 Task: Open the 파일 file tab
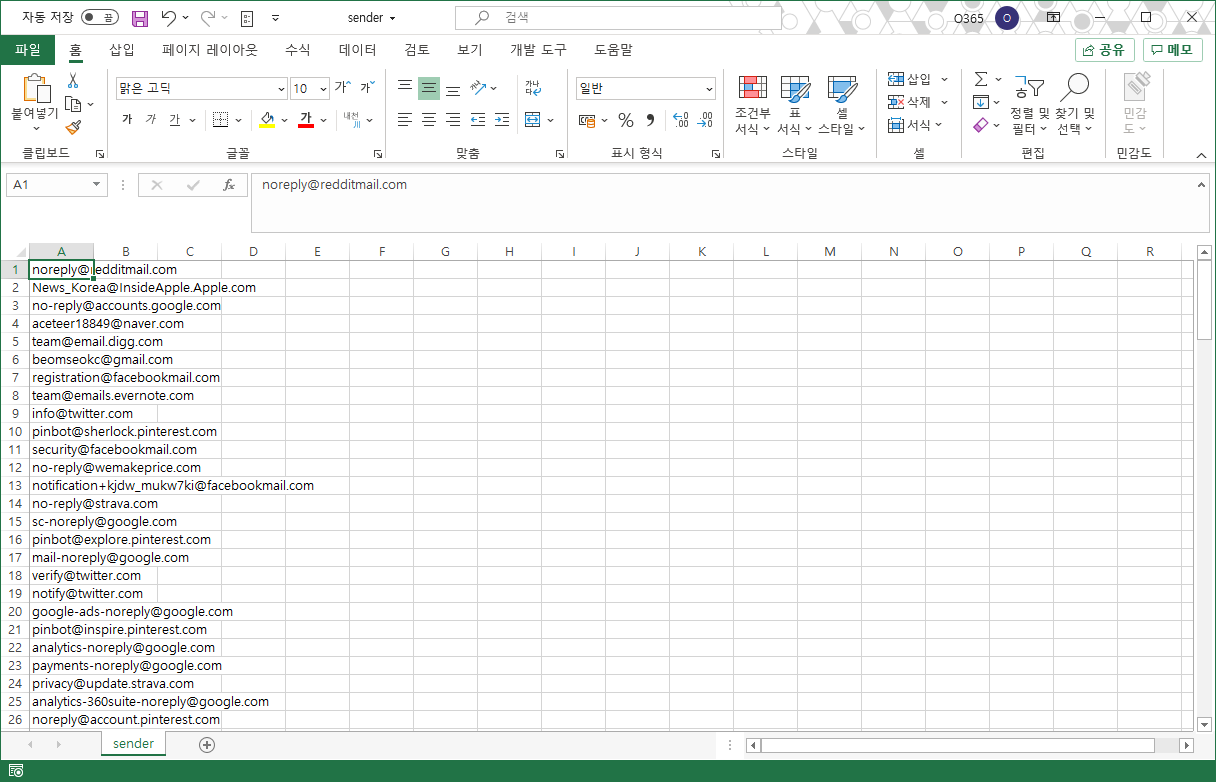pyautogui.click(x=28, y=50)
